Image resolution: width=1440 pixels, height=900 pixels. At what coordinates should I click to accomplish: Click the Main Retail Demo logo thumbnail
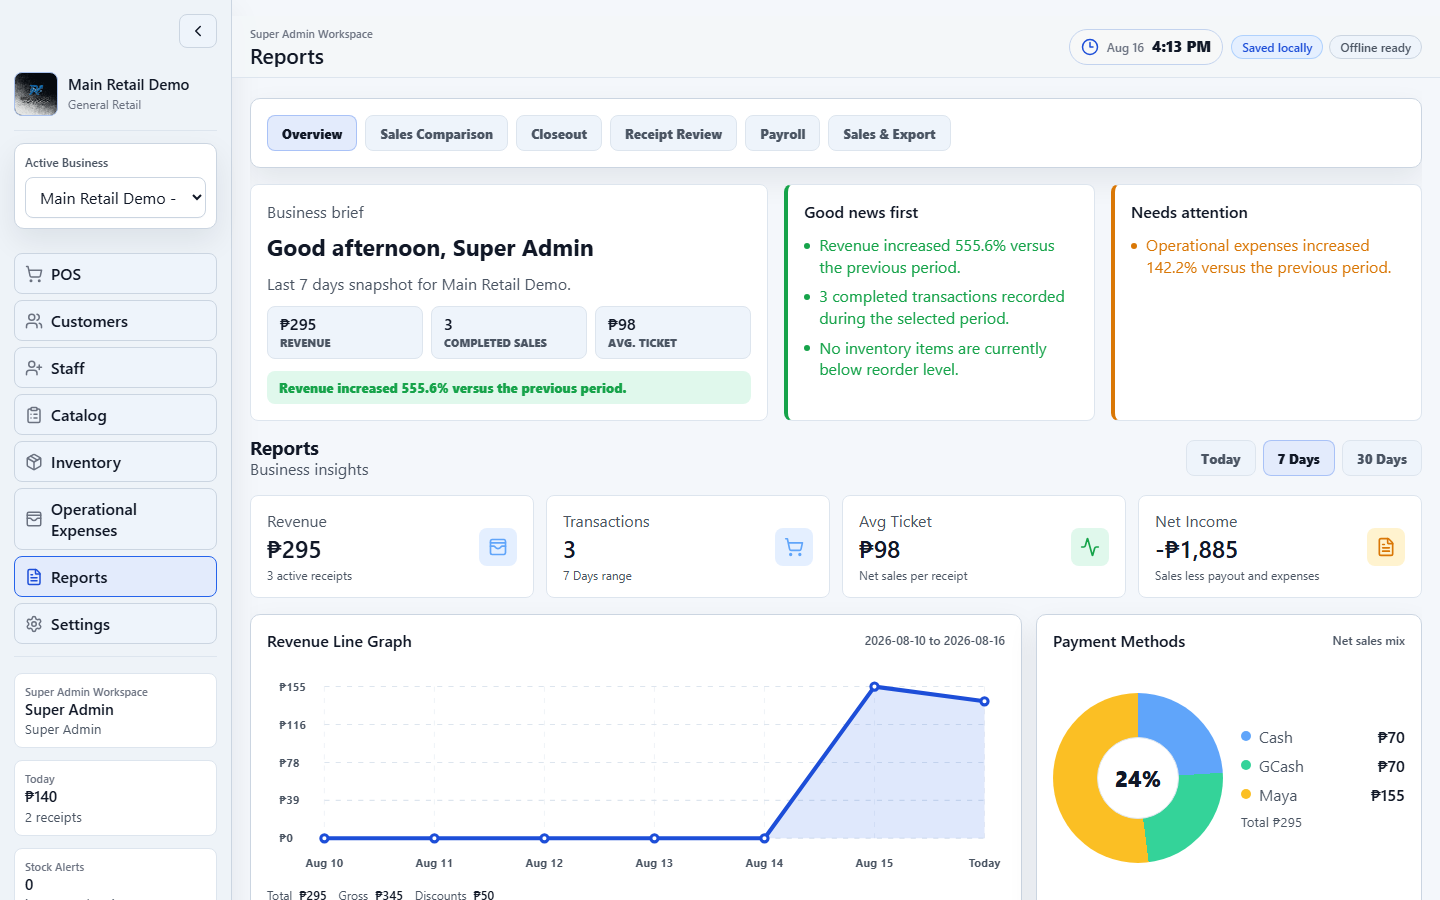coord(36,94)
